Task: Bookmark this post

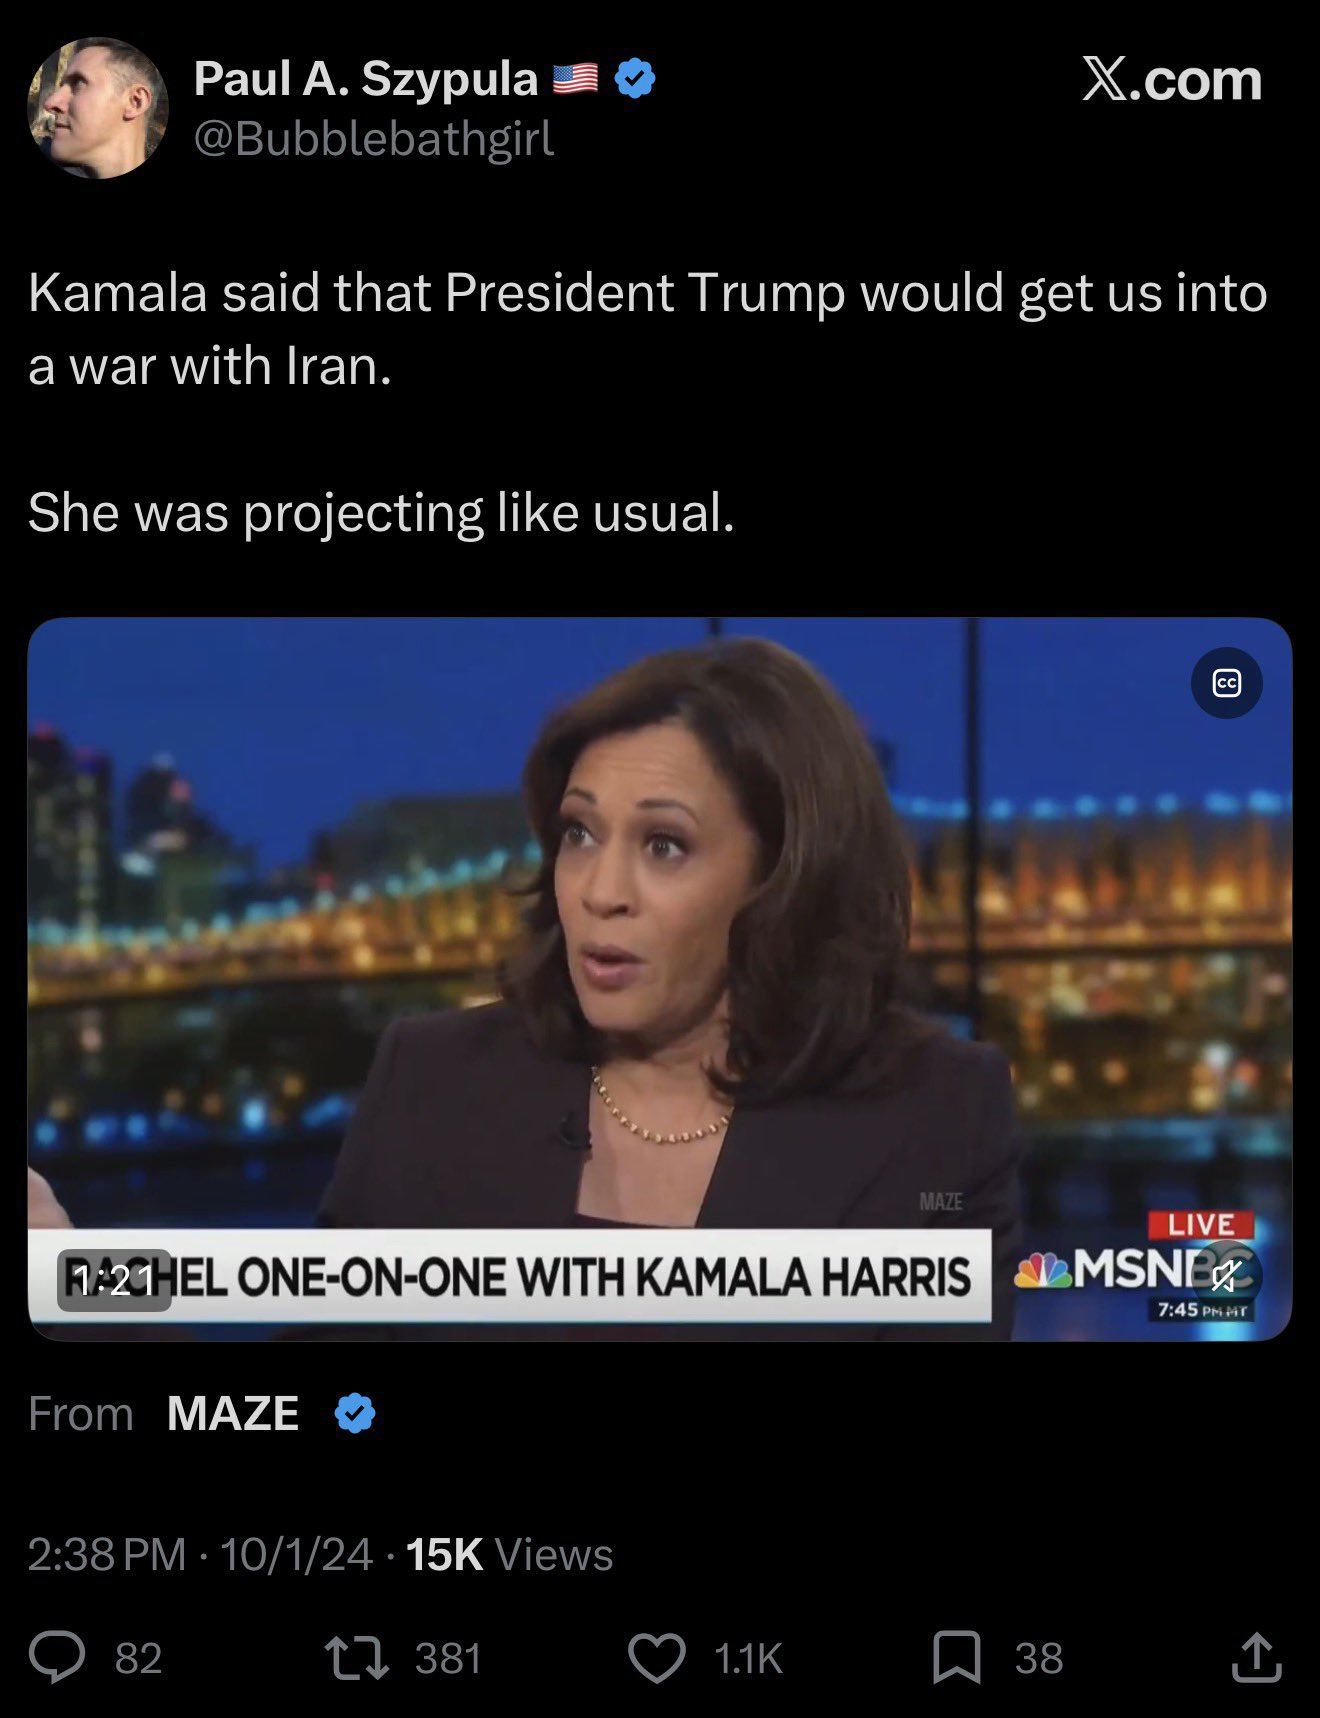Action: [956, 1658]
